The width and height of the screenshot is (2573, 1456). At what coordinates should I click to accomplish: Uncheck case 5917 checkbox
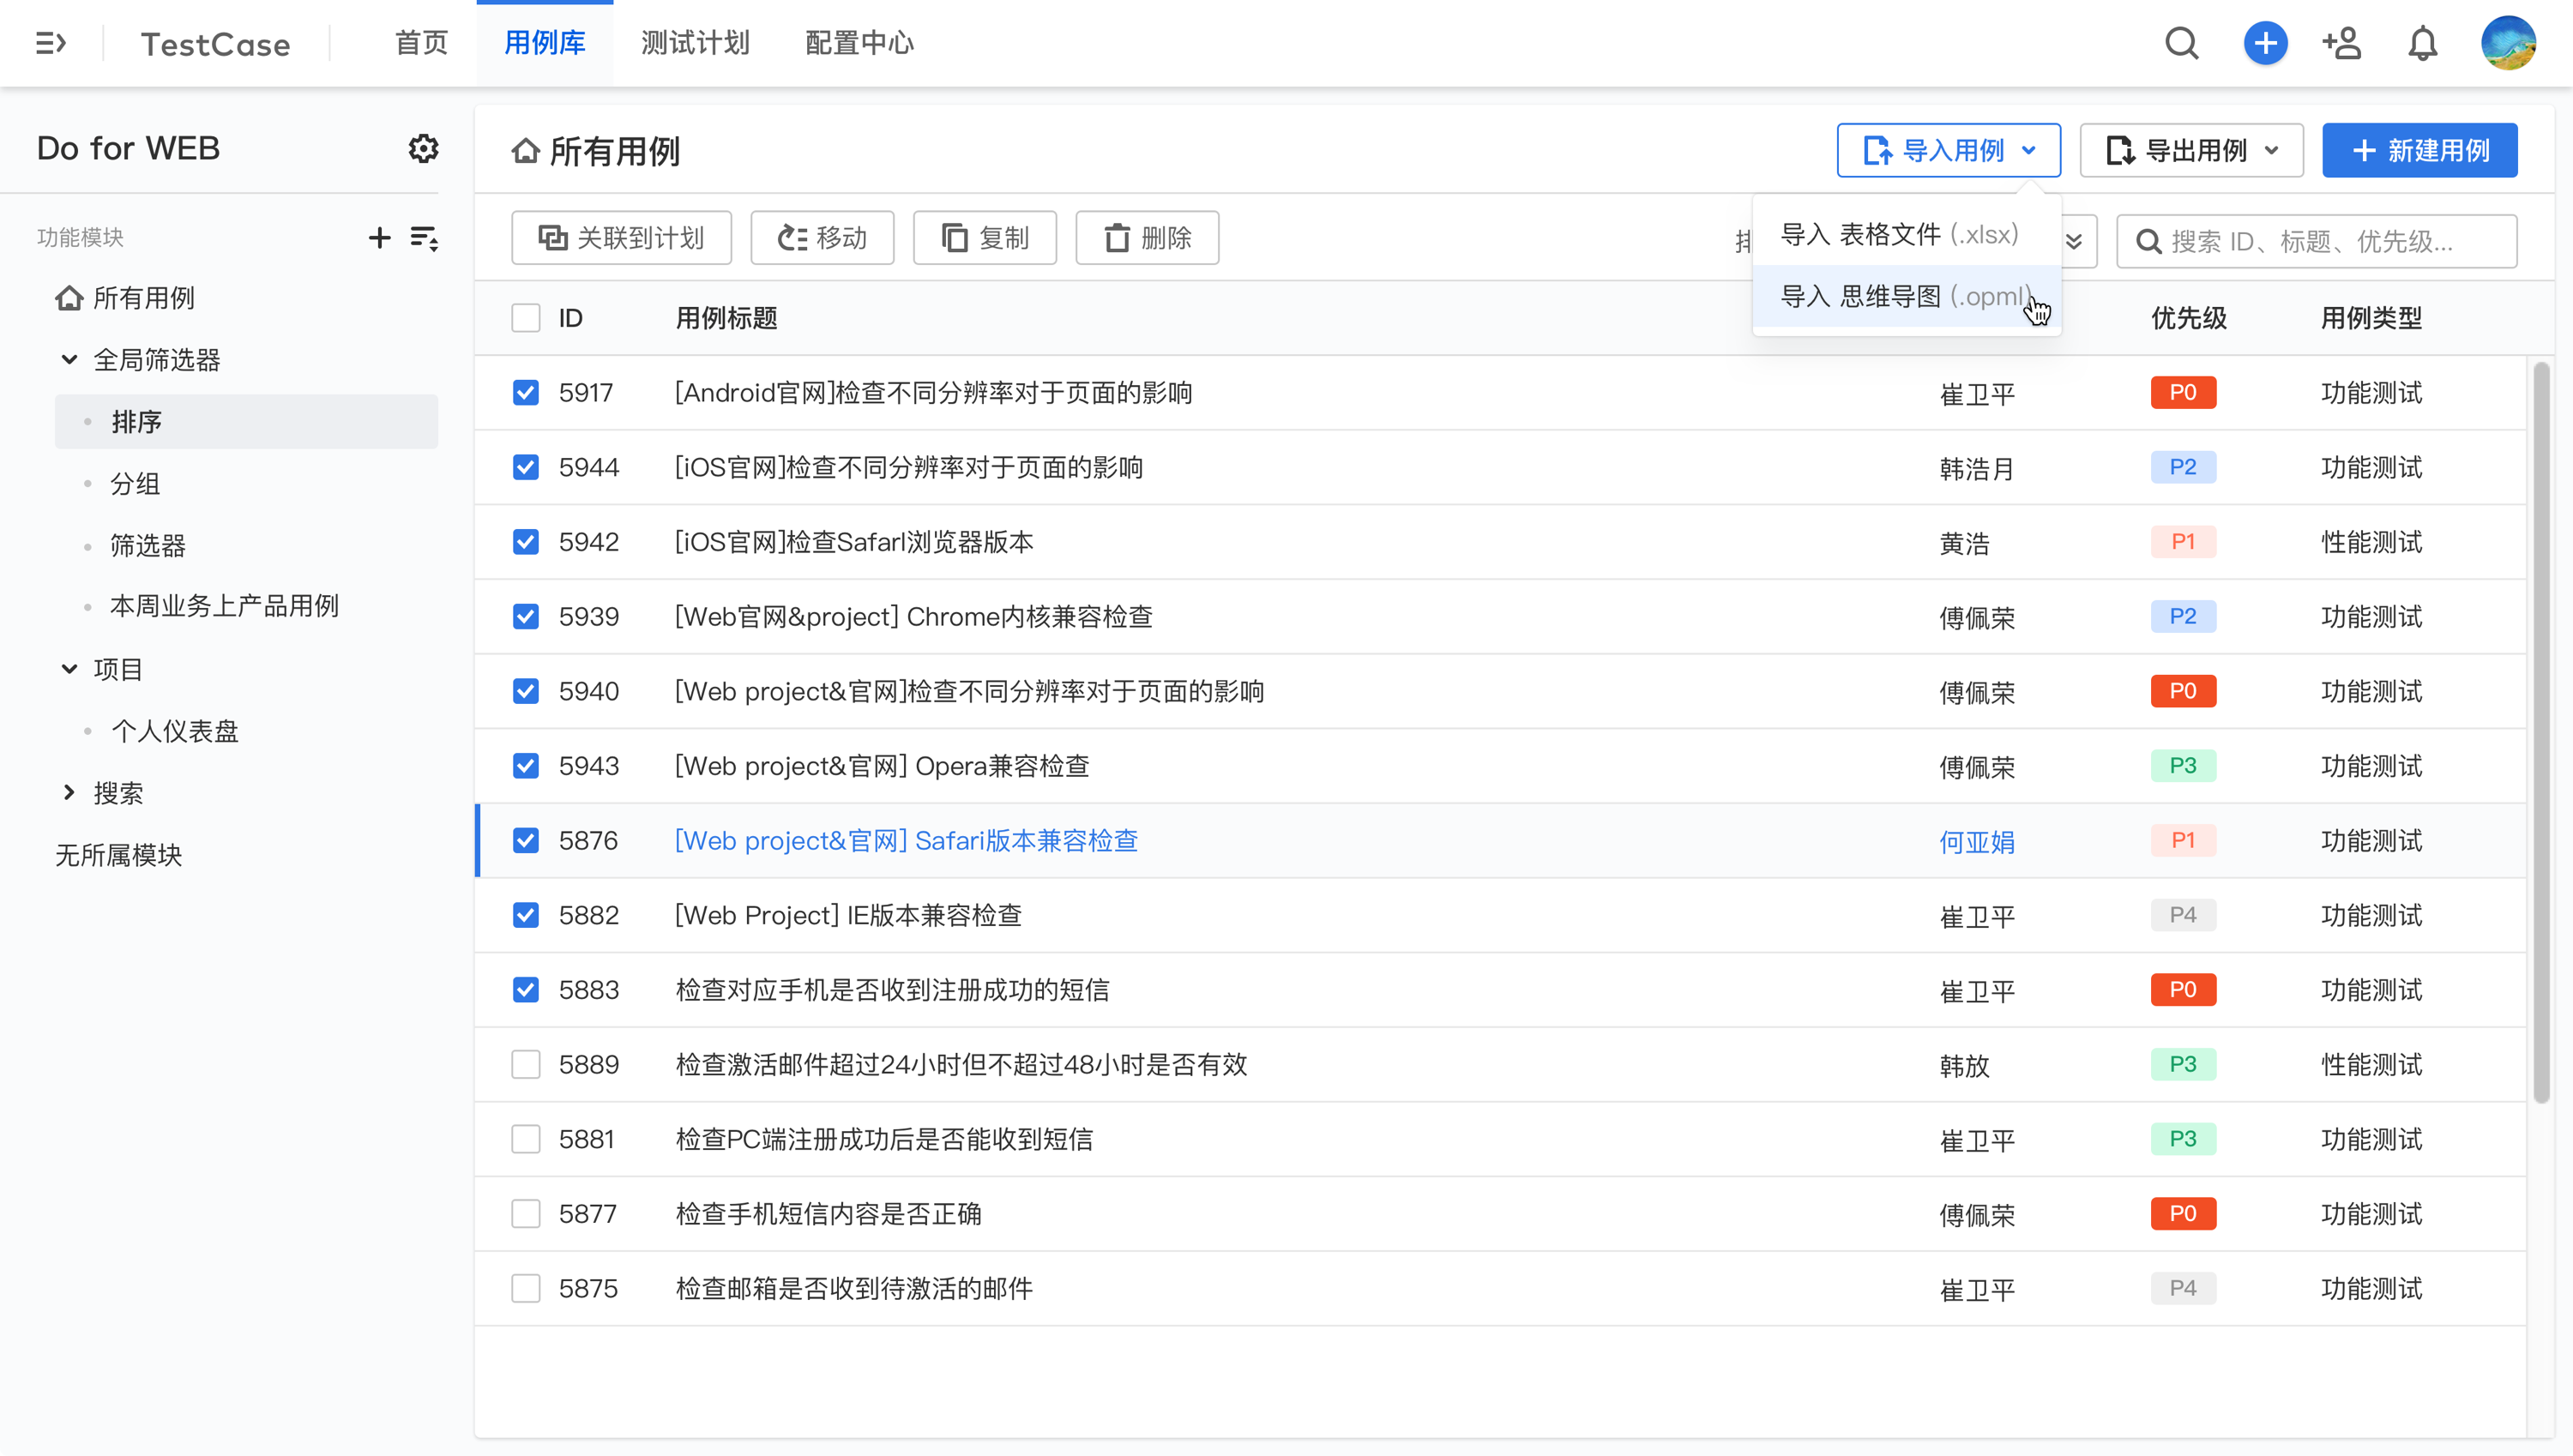tap(525, 392)
